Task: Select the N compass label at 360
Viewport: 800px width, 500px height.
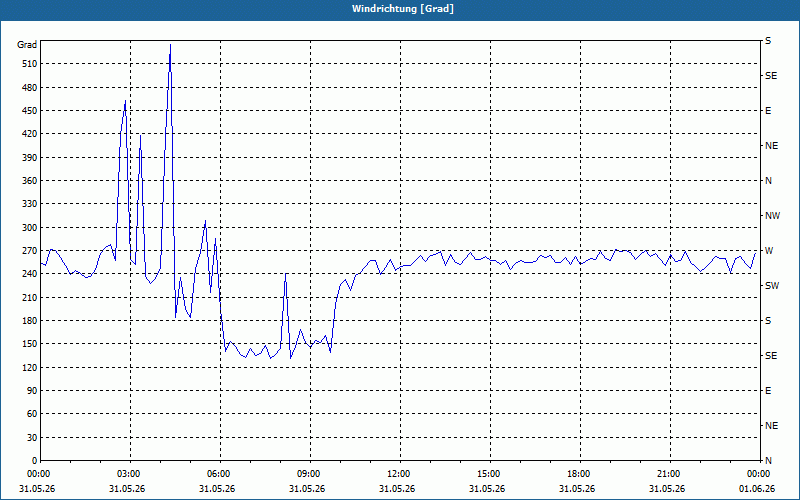Action: click(x=769, y=181)
